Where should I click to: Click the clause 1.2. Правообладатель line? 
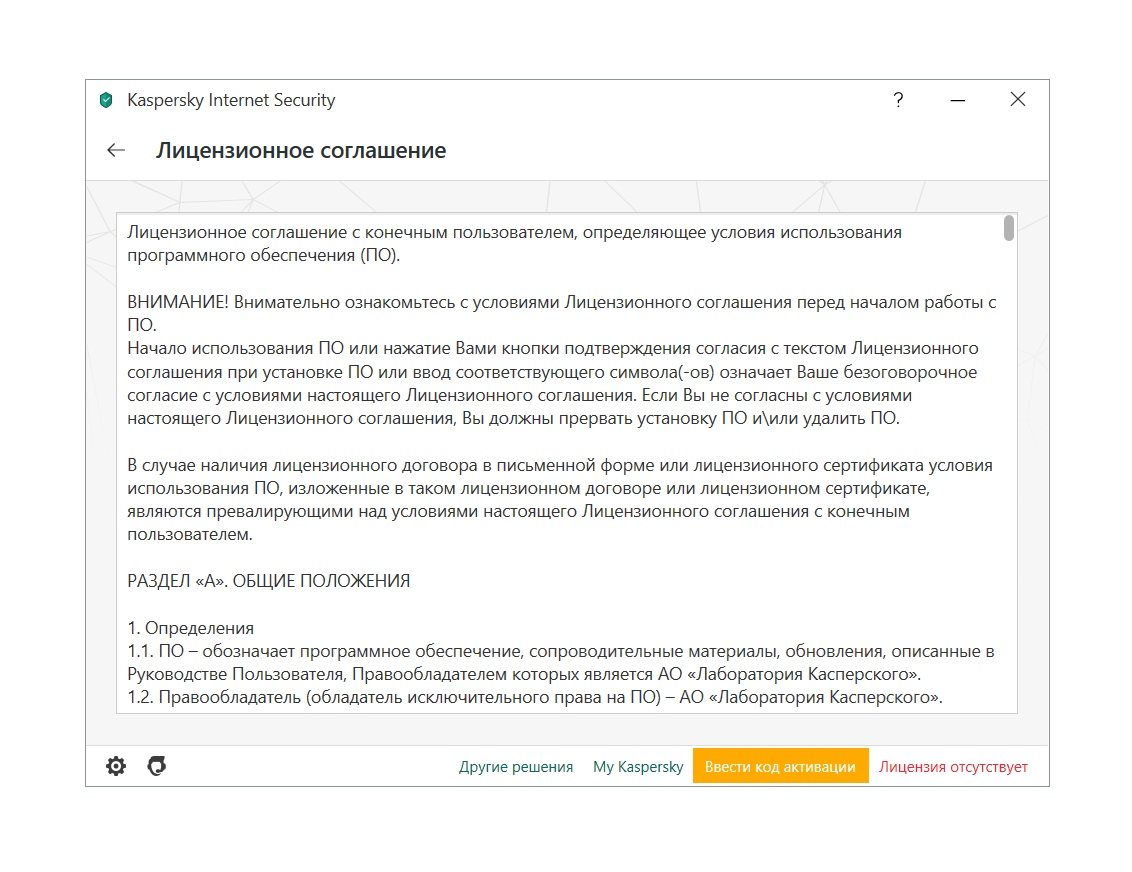[535, 697]
